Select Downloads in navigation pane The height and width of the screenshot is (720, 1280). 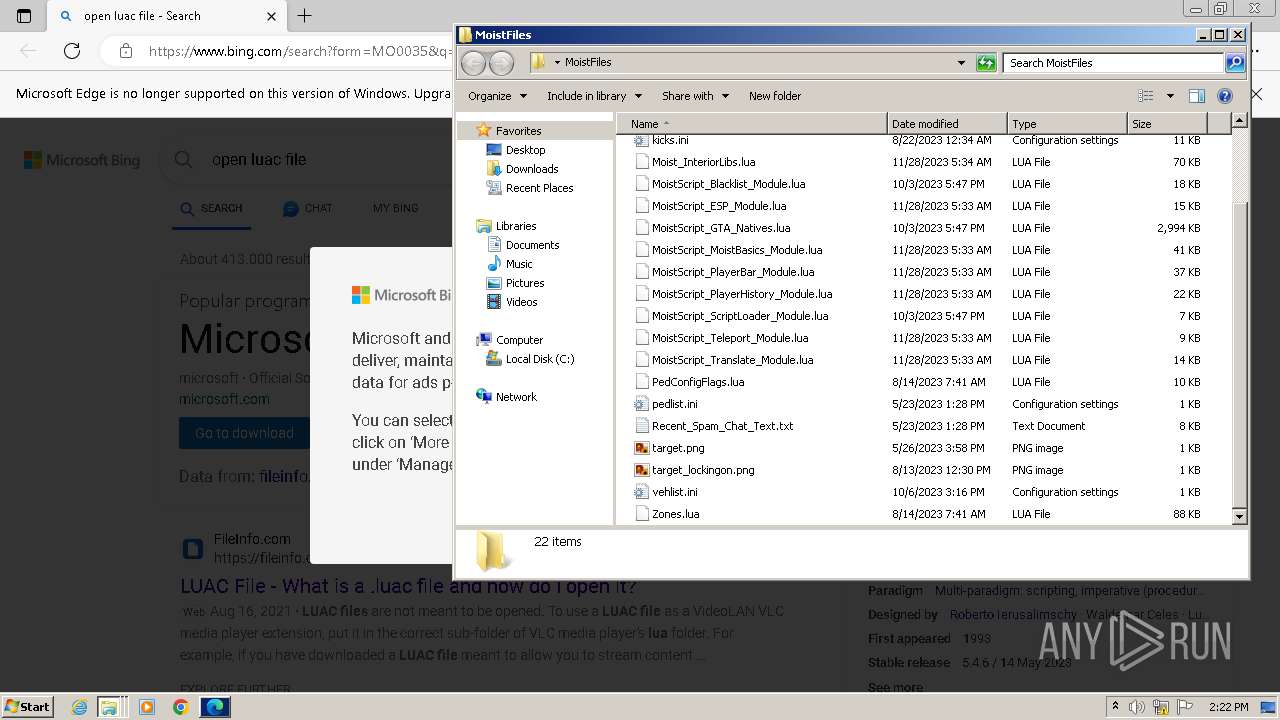pos(532,169)
